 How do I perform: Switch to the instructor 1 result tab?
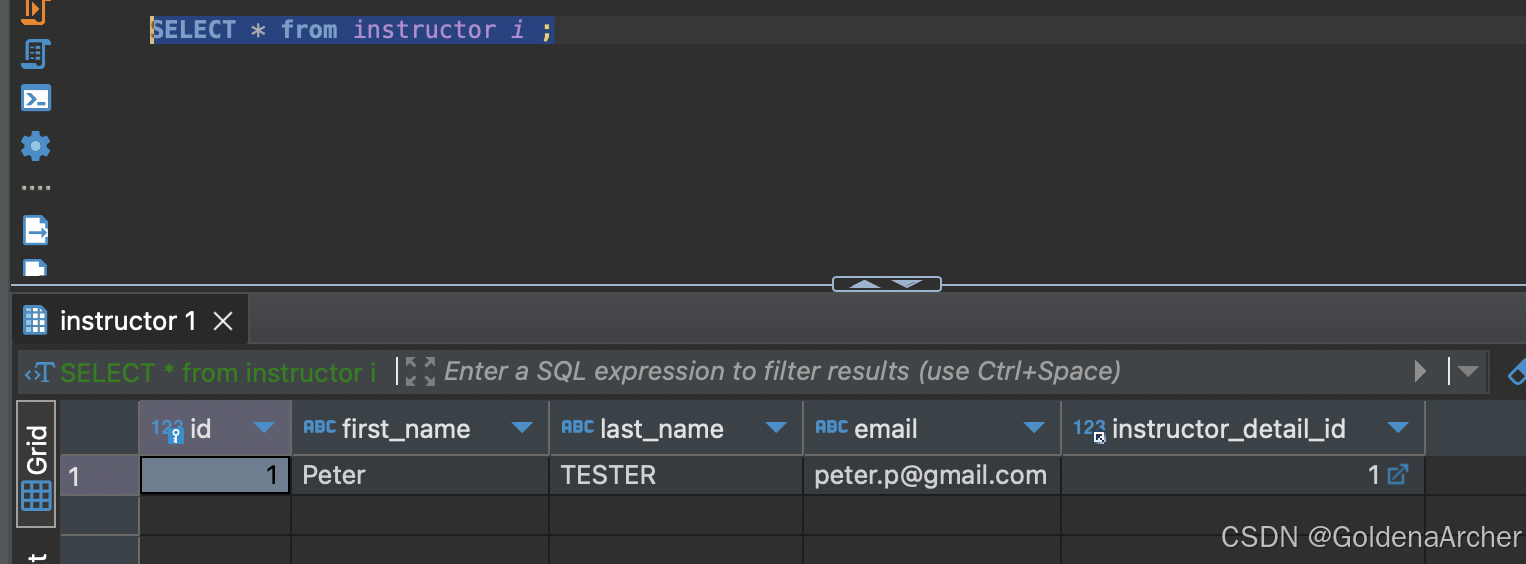click(x=128, y=321)
